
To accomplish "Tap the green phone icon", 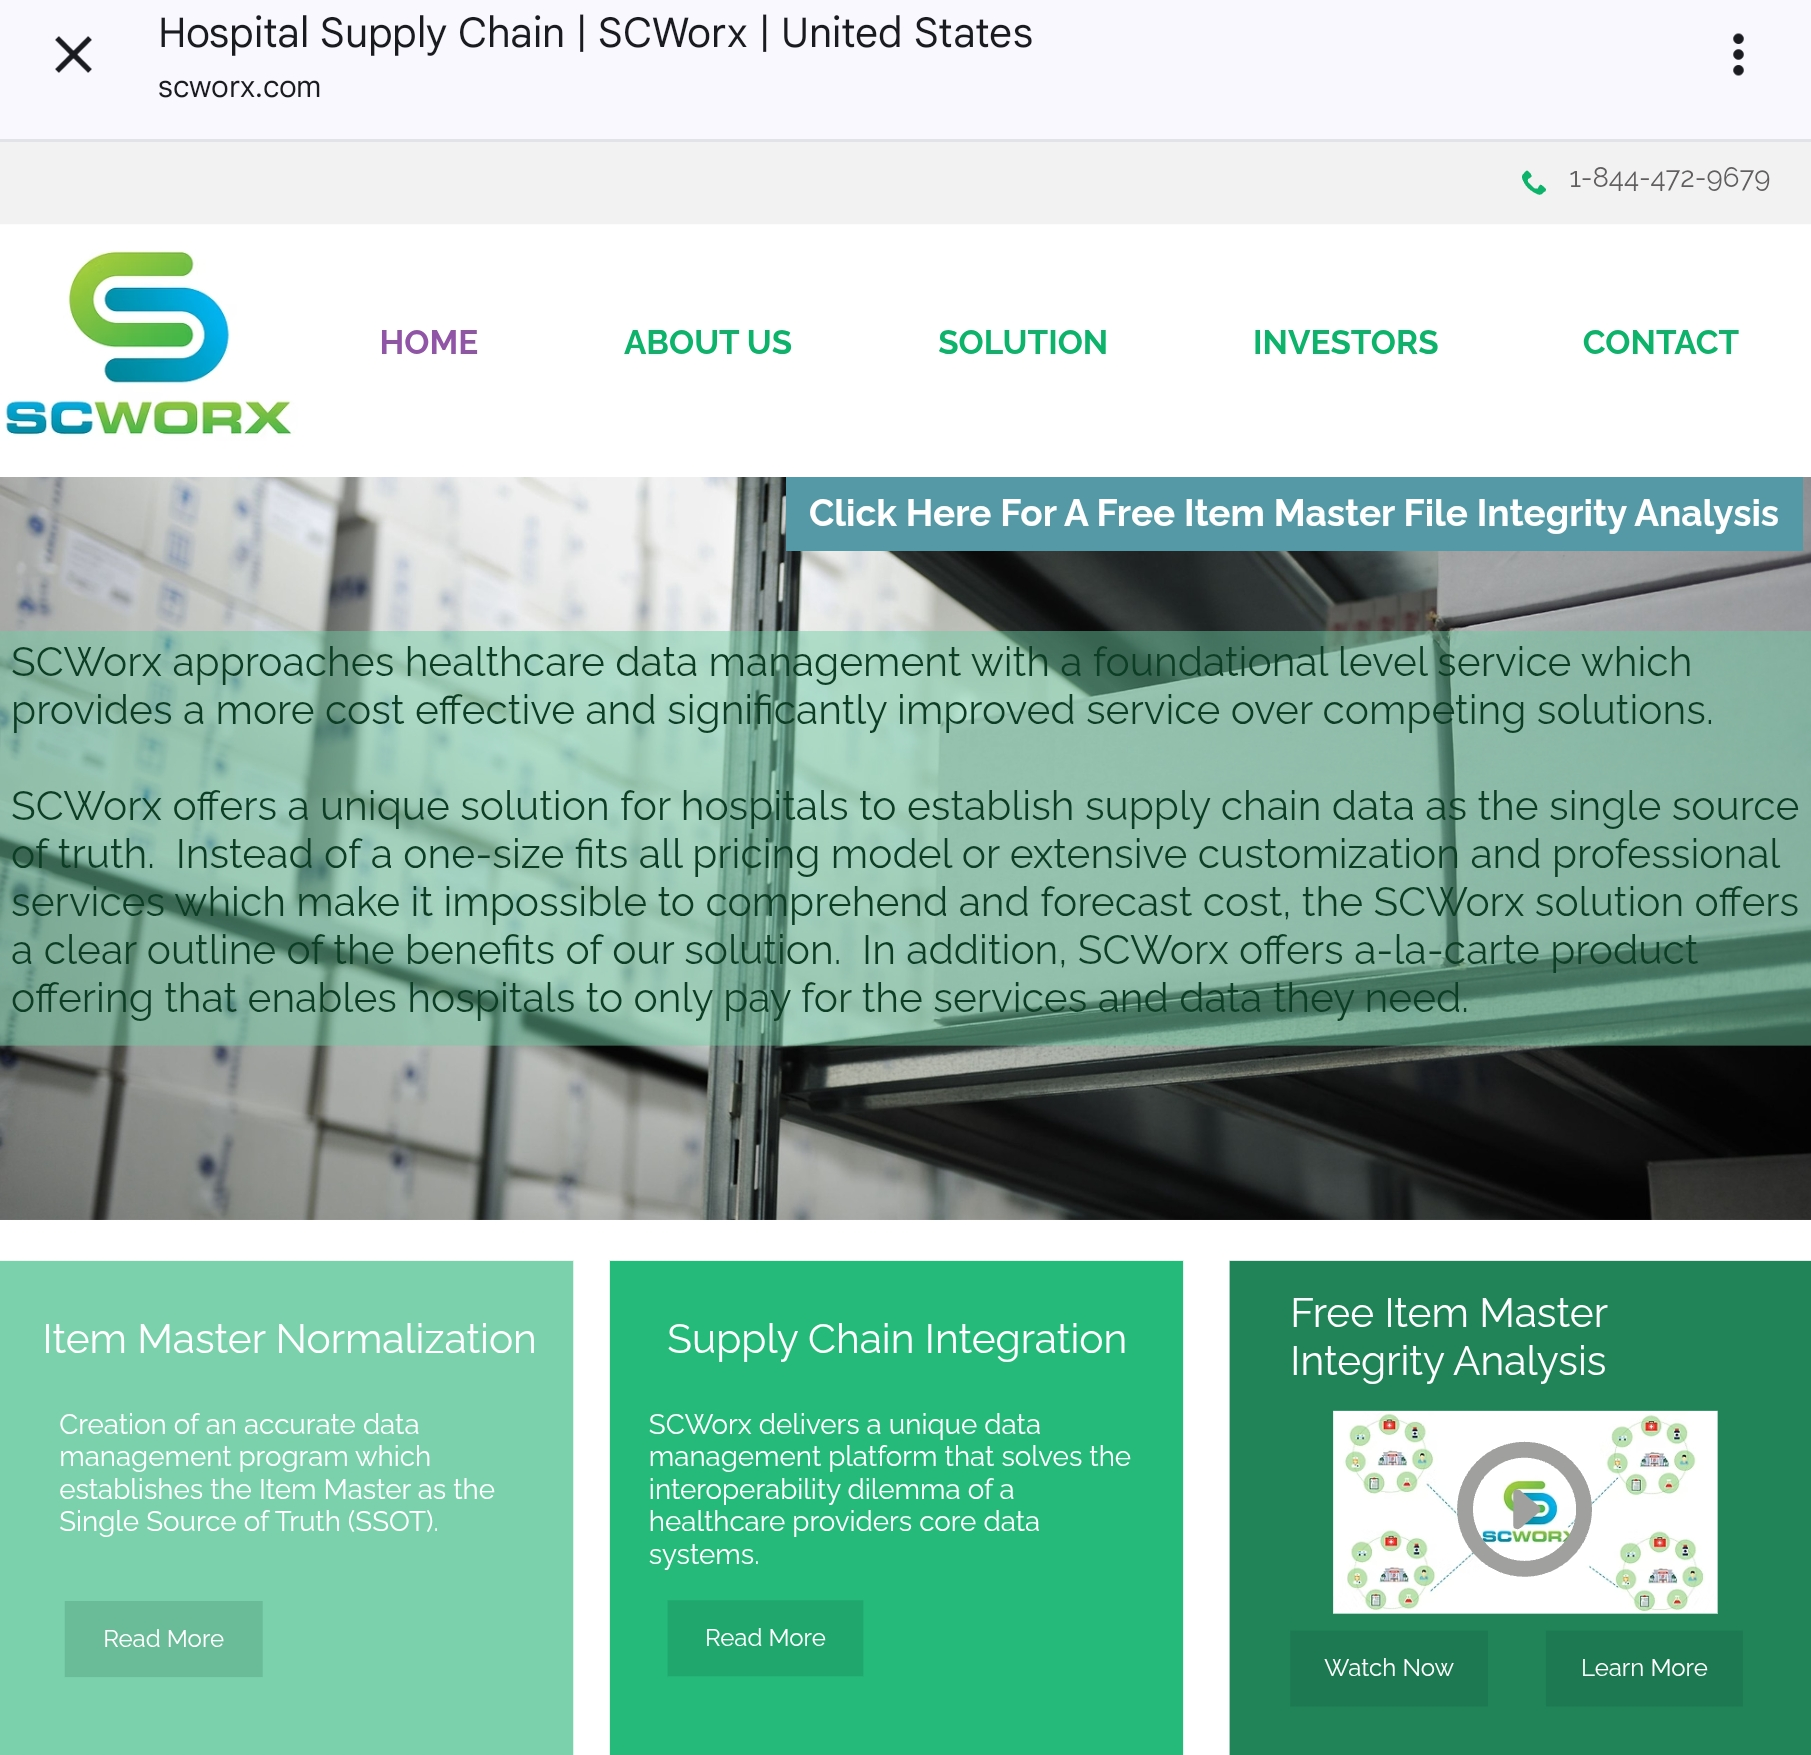I will pyautogui.click(x=1533, y=181).
